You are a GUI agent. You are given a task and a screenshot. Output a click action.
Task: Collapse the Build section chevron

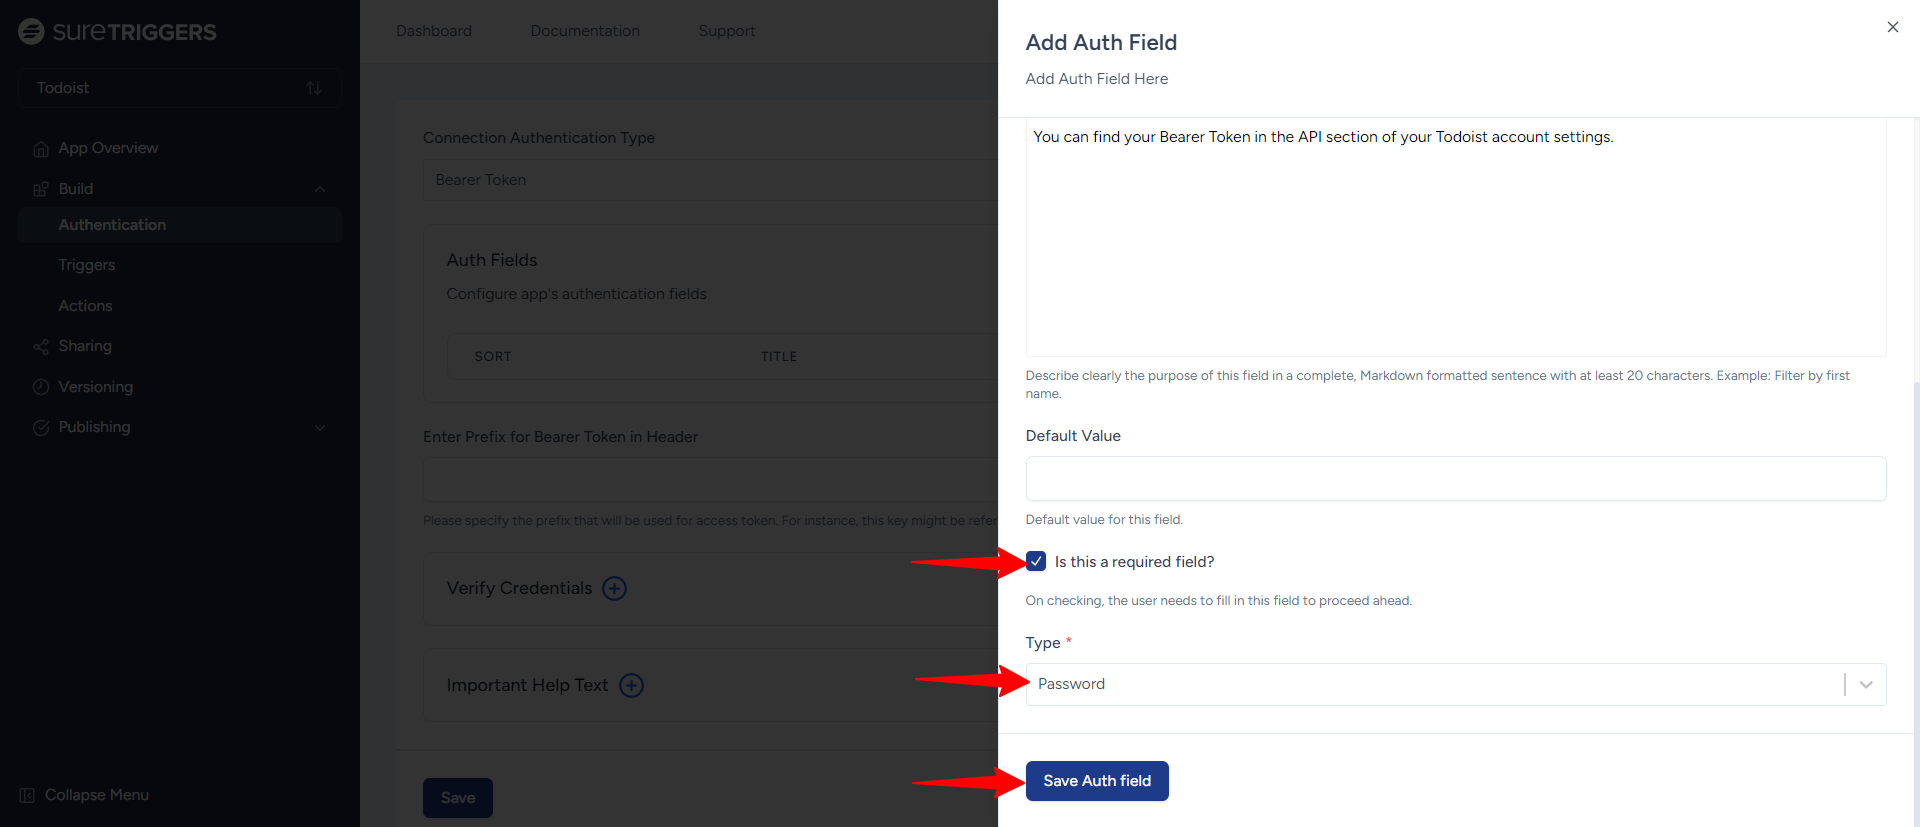click(320, 189)
